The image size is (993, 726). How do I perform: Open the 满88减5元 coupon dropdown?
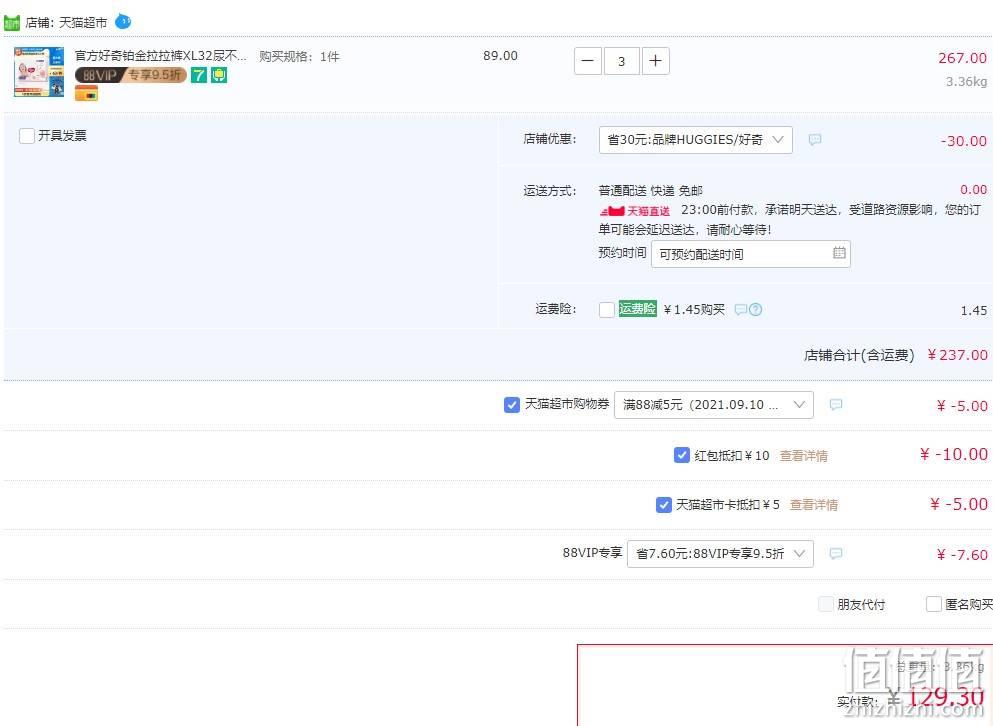[714, 404]
